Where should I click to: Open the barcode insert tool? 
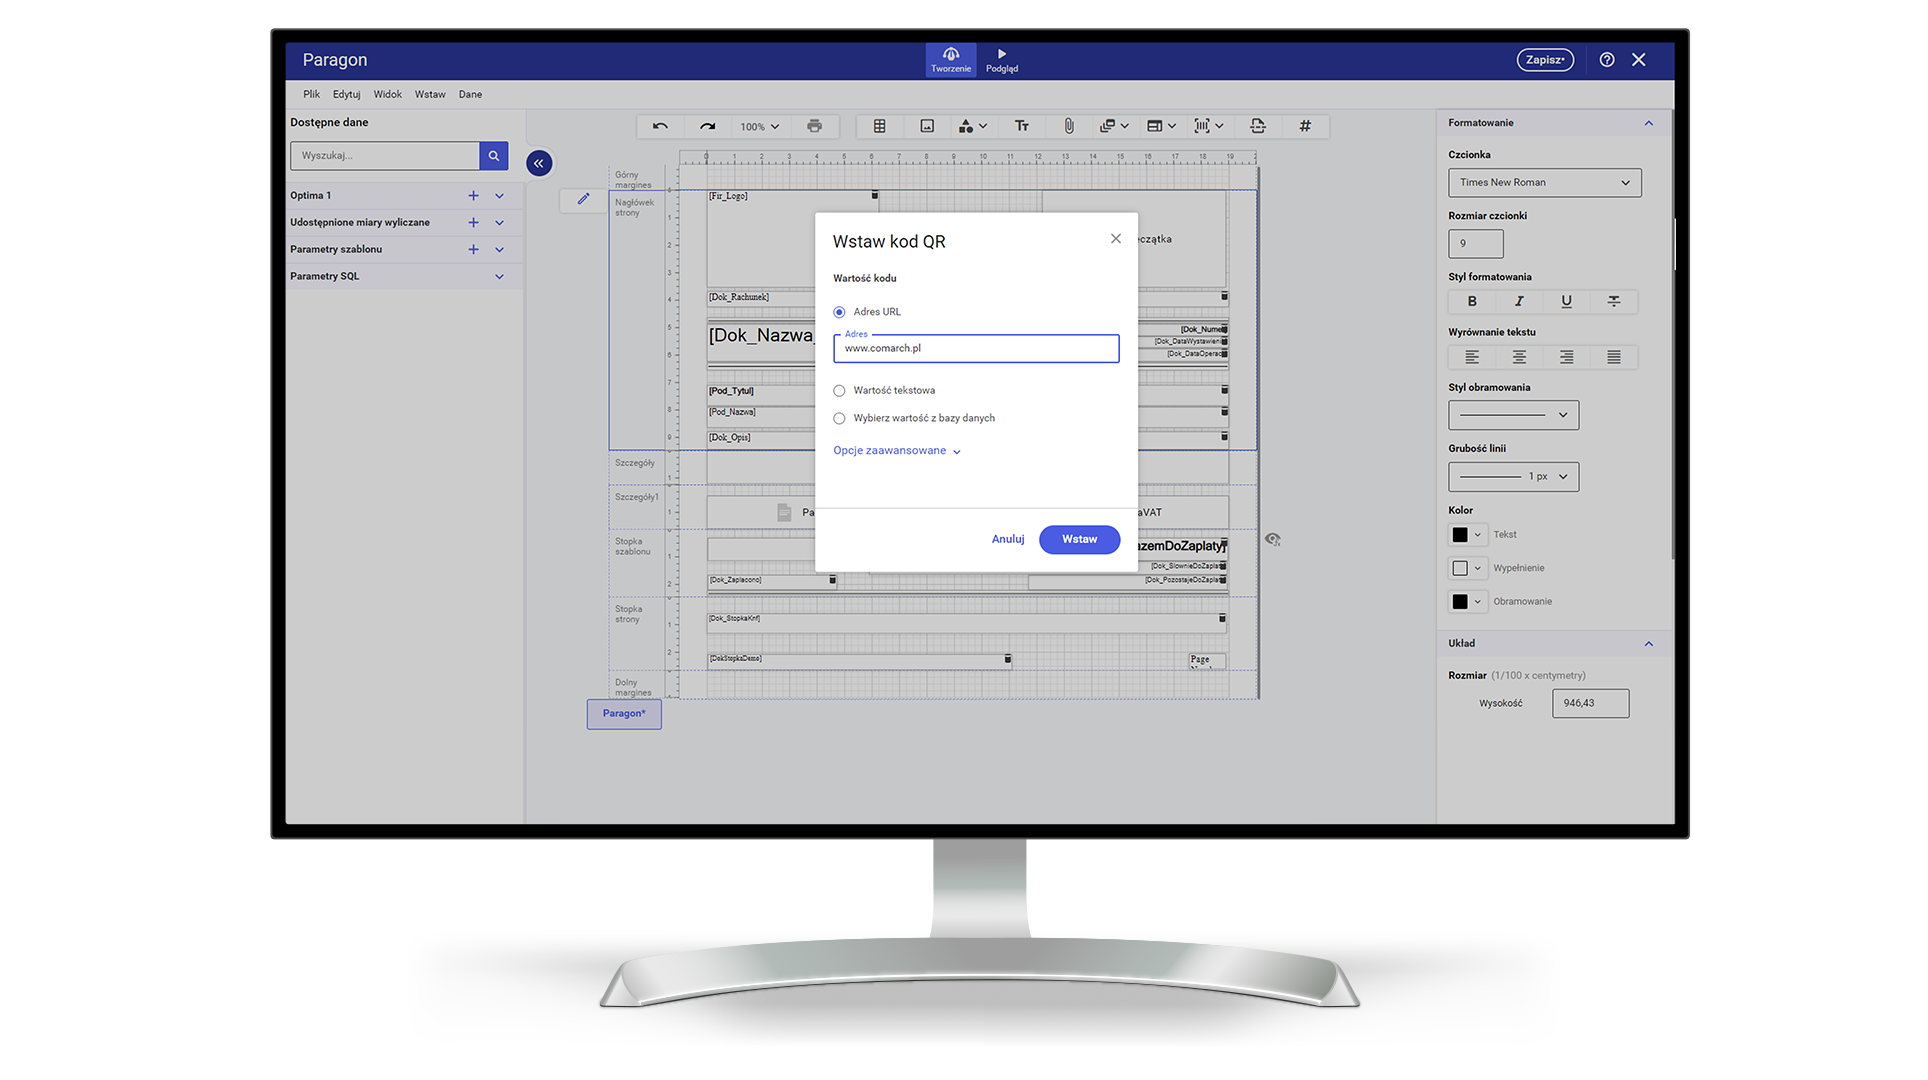click(x=1208, y=126)
